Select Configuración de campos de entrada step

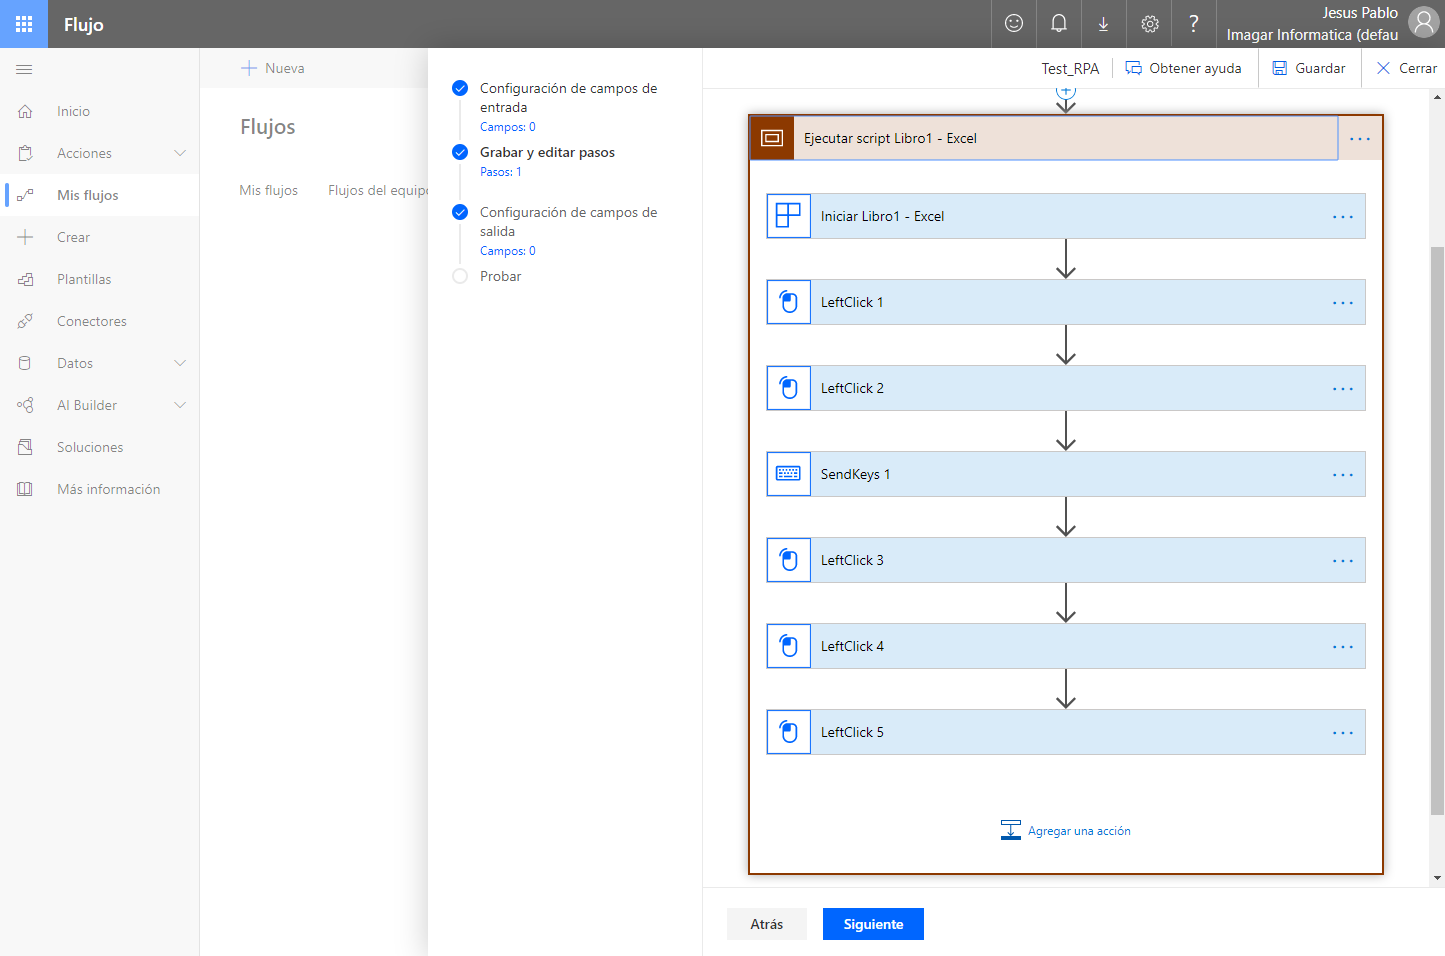(x=568, y=98)
